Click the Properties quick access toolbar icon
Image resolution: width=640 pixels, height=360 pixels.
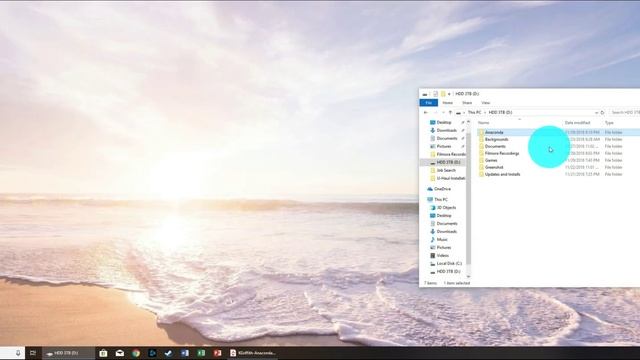(436, 94)
